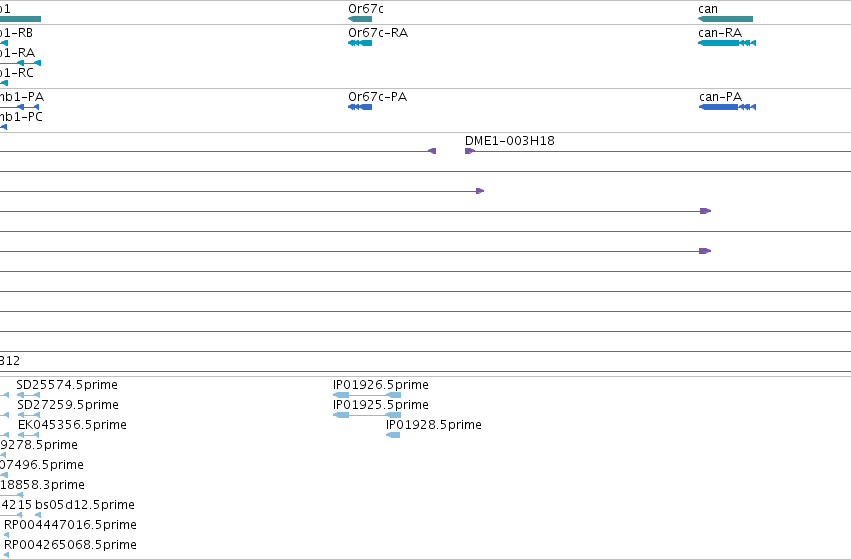Select the small IP01928.5prime EST glyph
The image size is (851, 560).
tap(393, 435)
